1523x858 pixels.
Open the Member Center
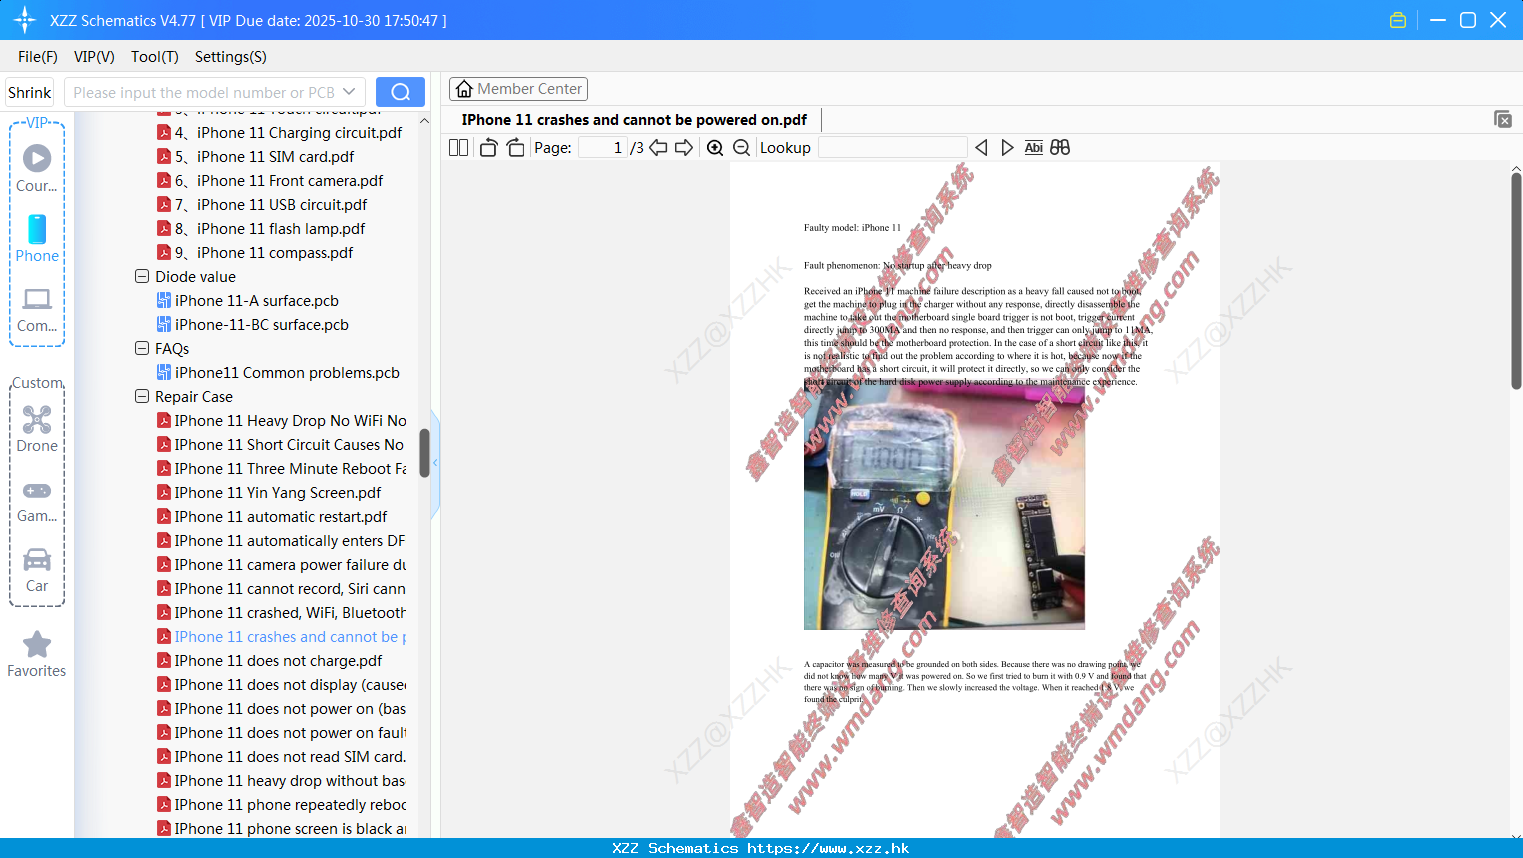[x=518, y=89]
